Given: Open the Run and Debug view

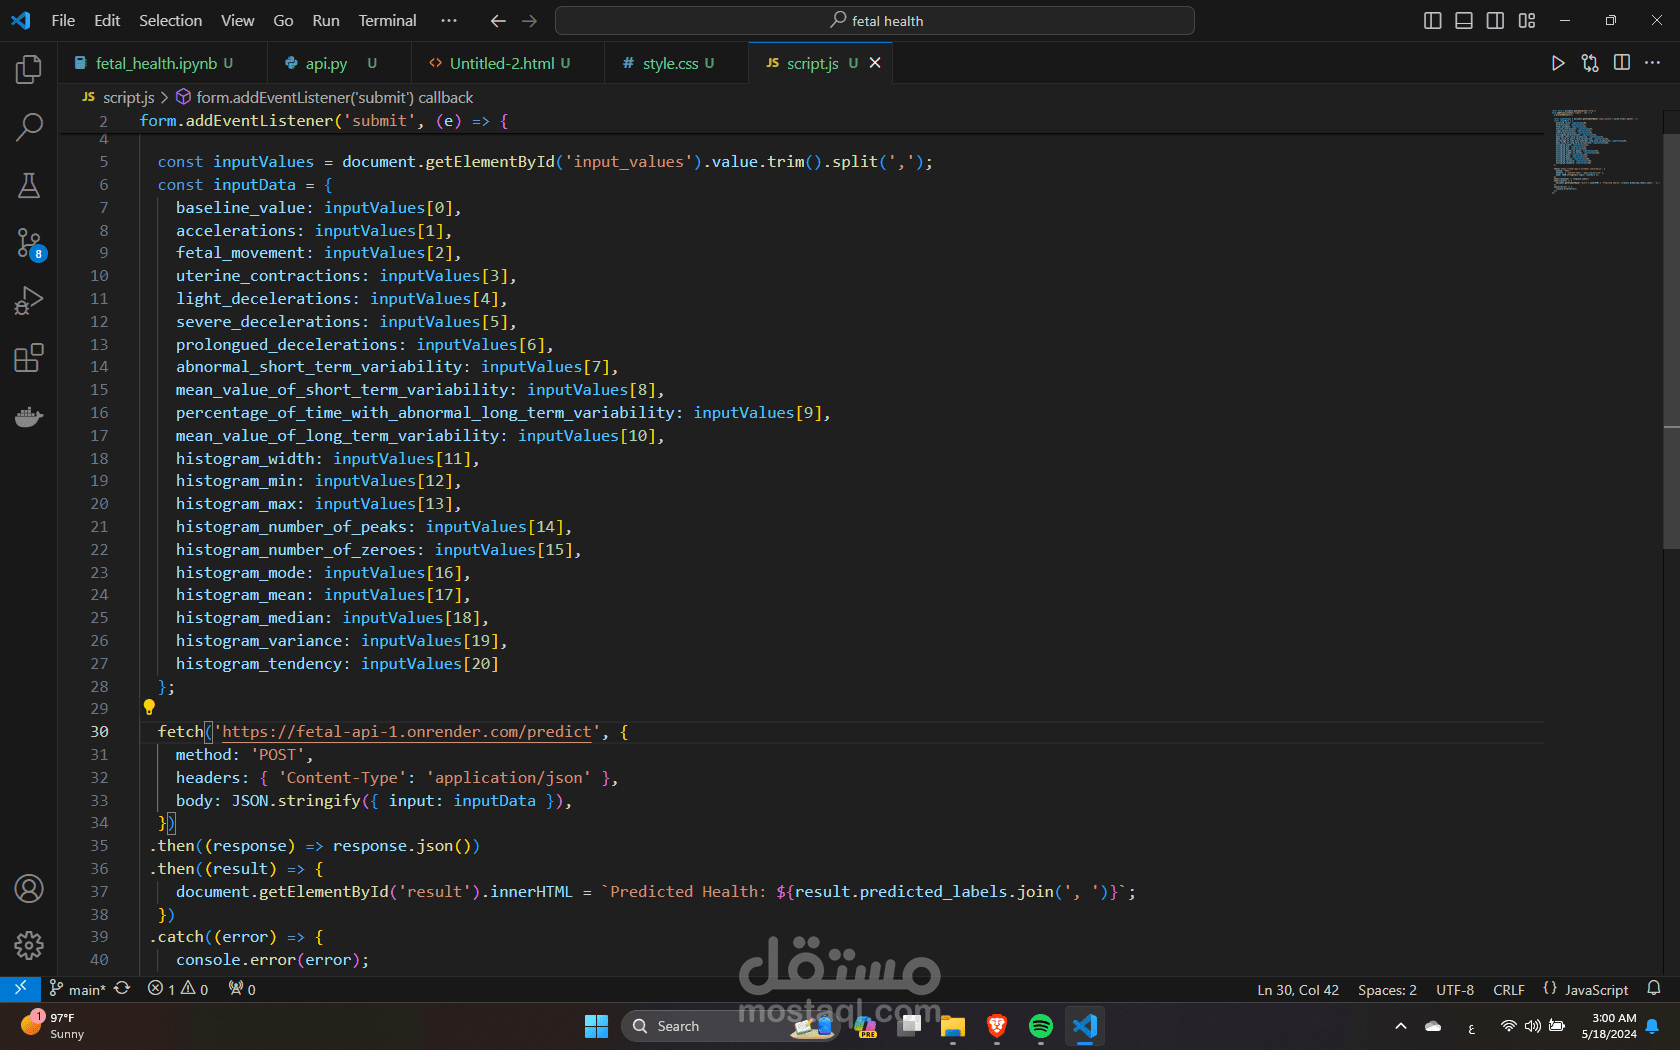Looking at the screenshot, I should [x=29, y=300].
